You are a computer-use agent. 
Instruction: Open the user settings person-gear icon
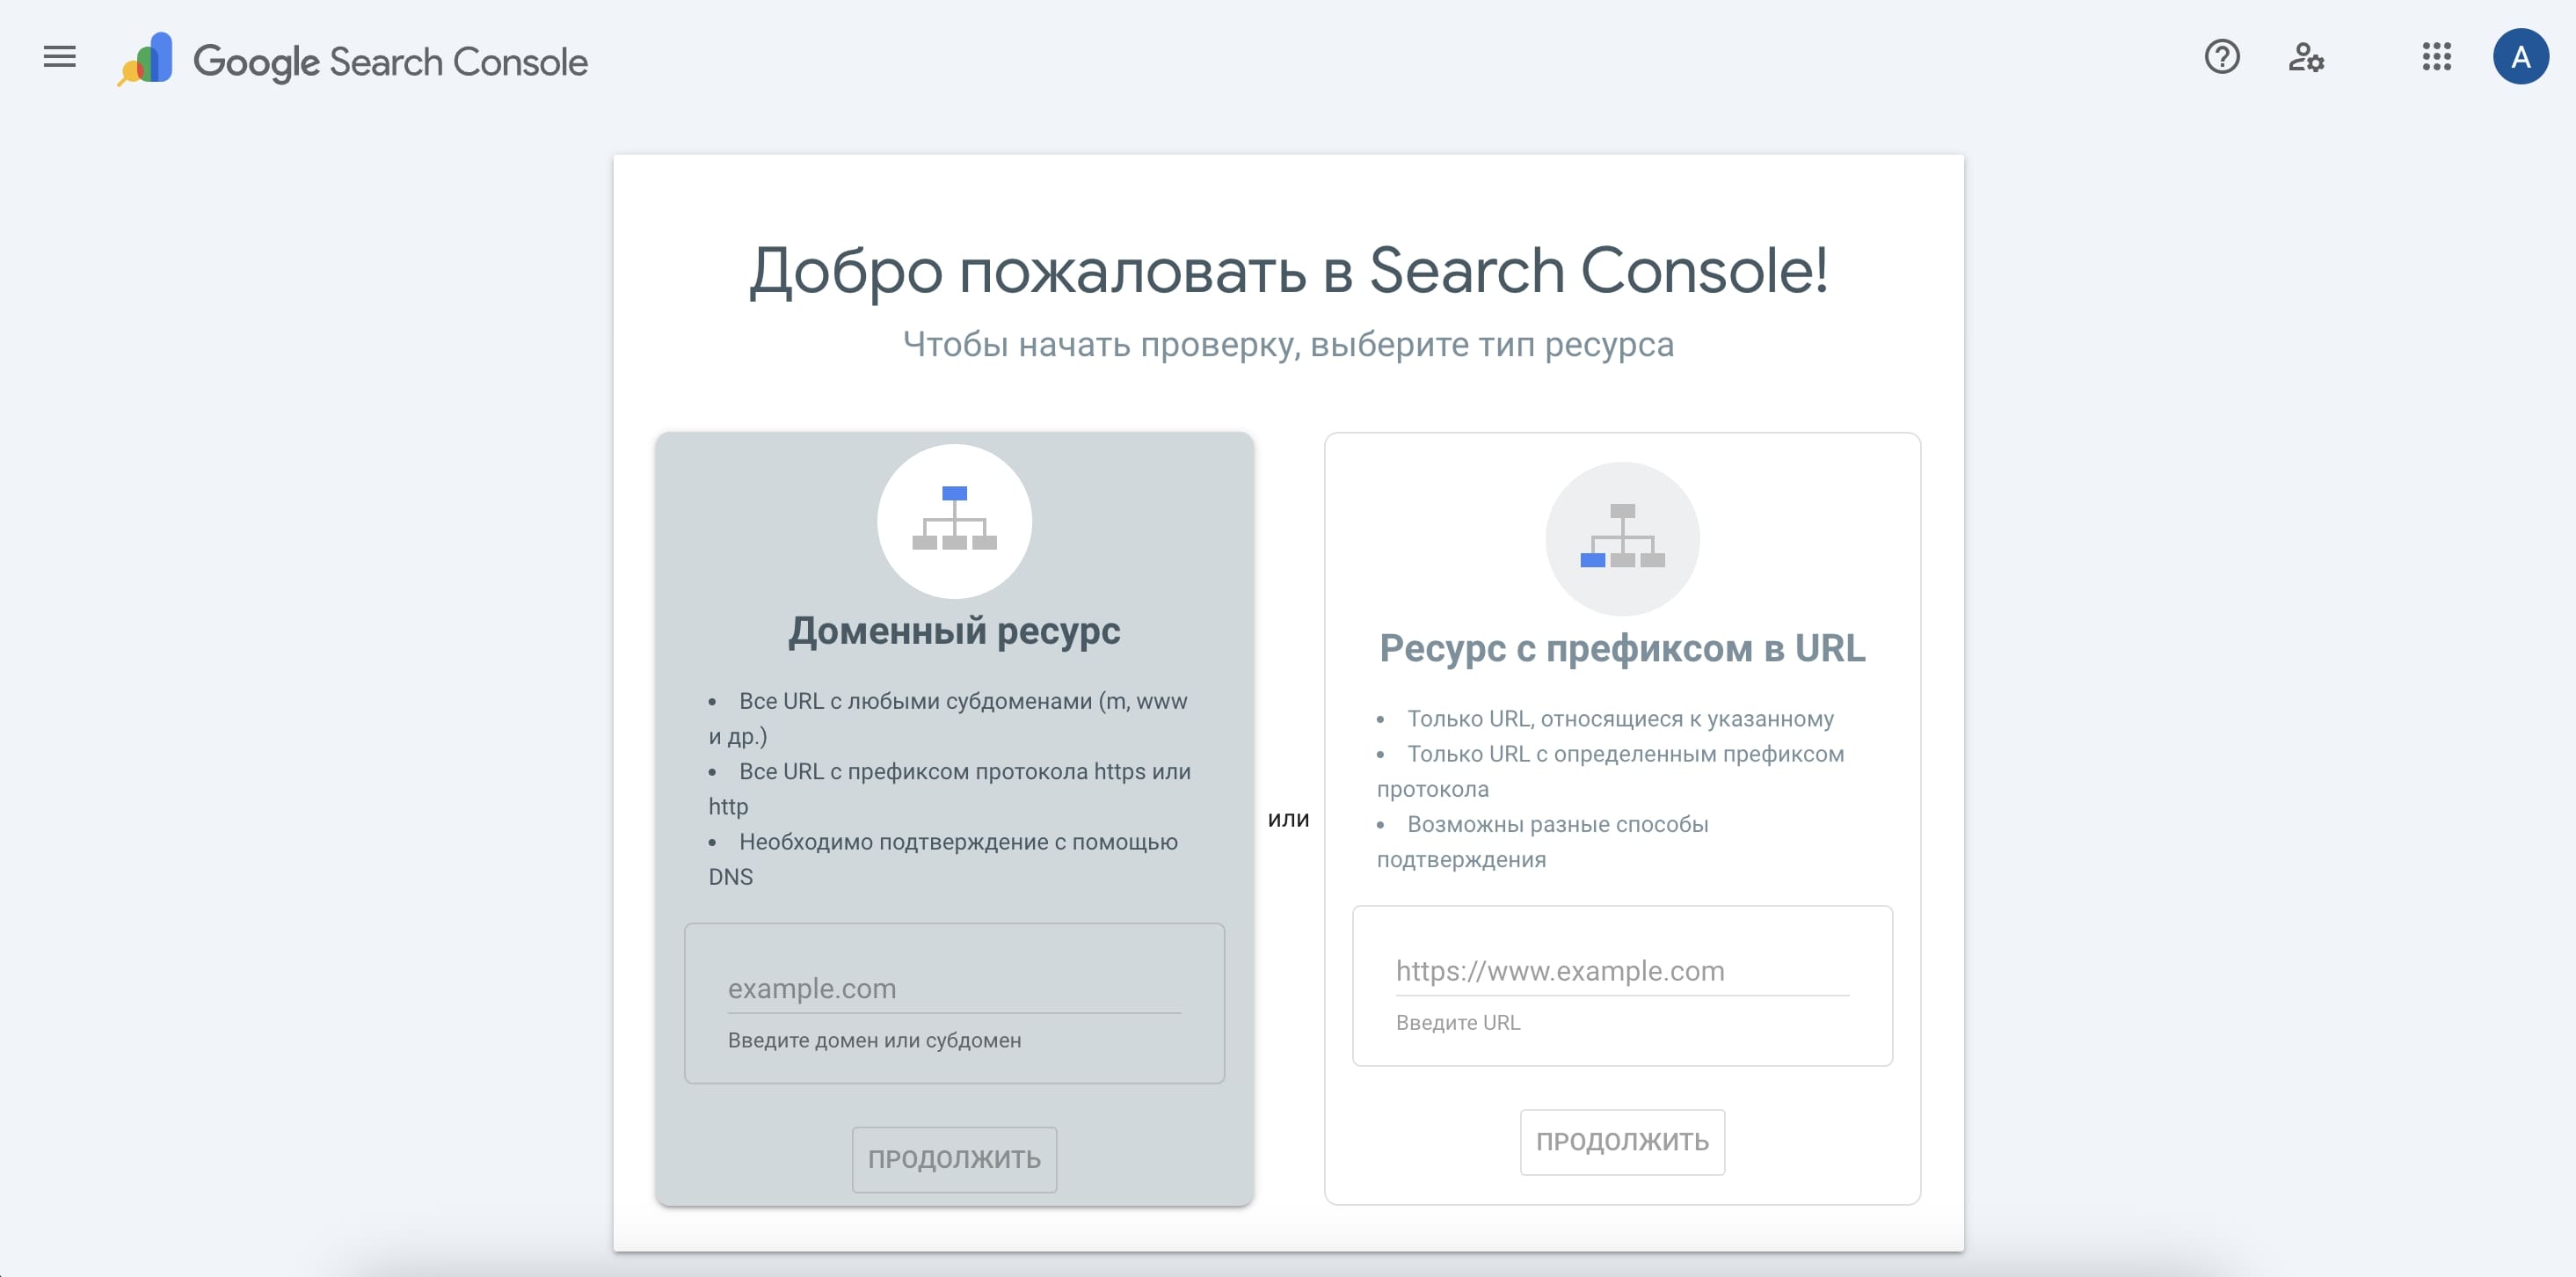[x=2305, y=57]
